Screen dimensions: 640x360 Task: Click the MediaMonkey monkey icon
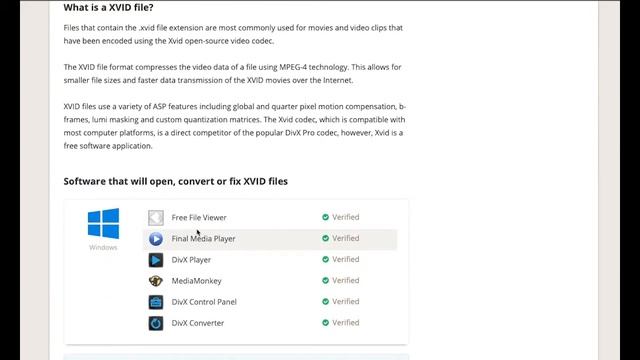[156, 281]
